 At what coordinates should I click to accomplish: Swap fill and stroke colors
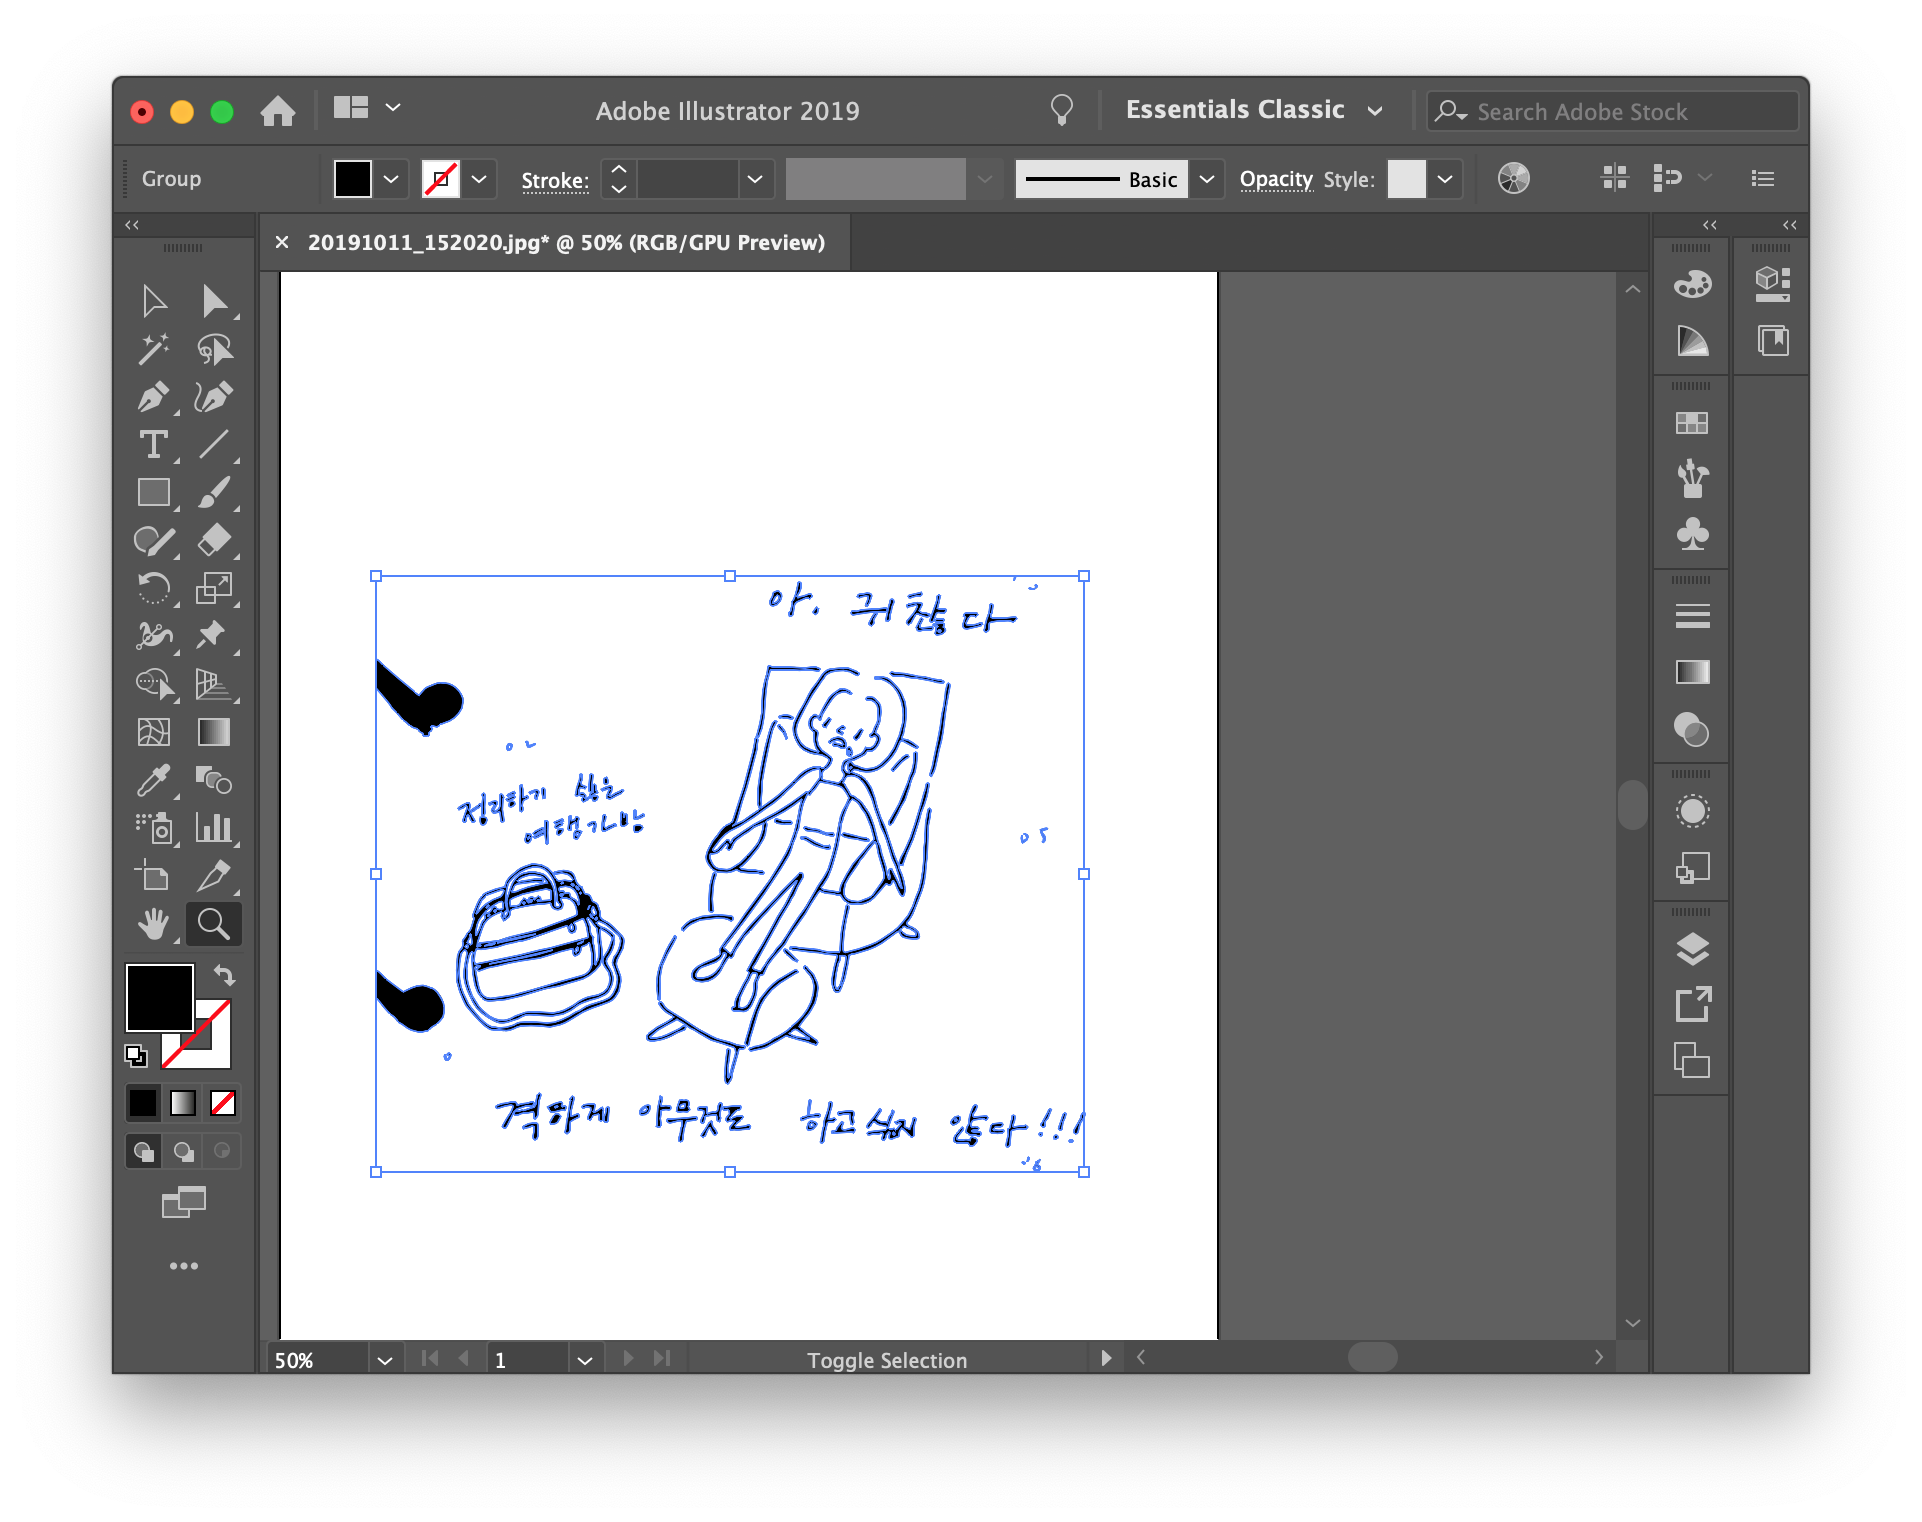(x=224, y=975)
